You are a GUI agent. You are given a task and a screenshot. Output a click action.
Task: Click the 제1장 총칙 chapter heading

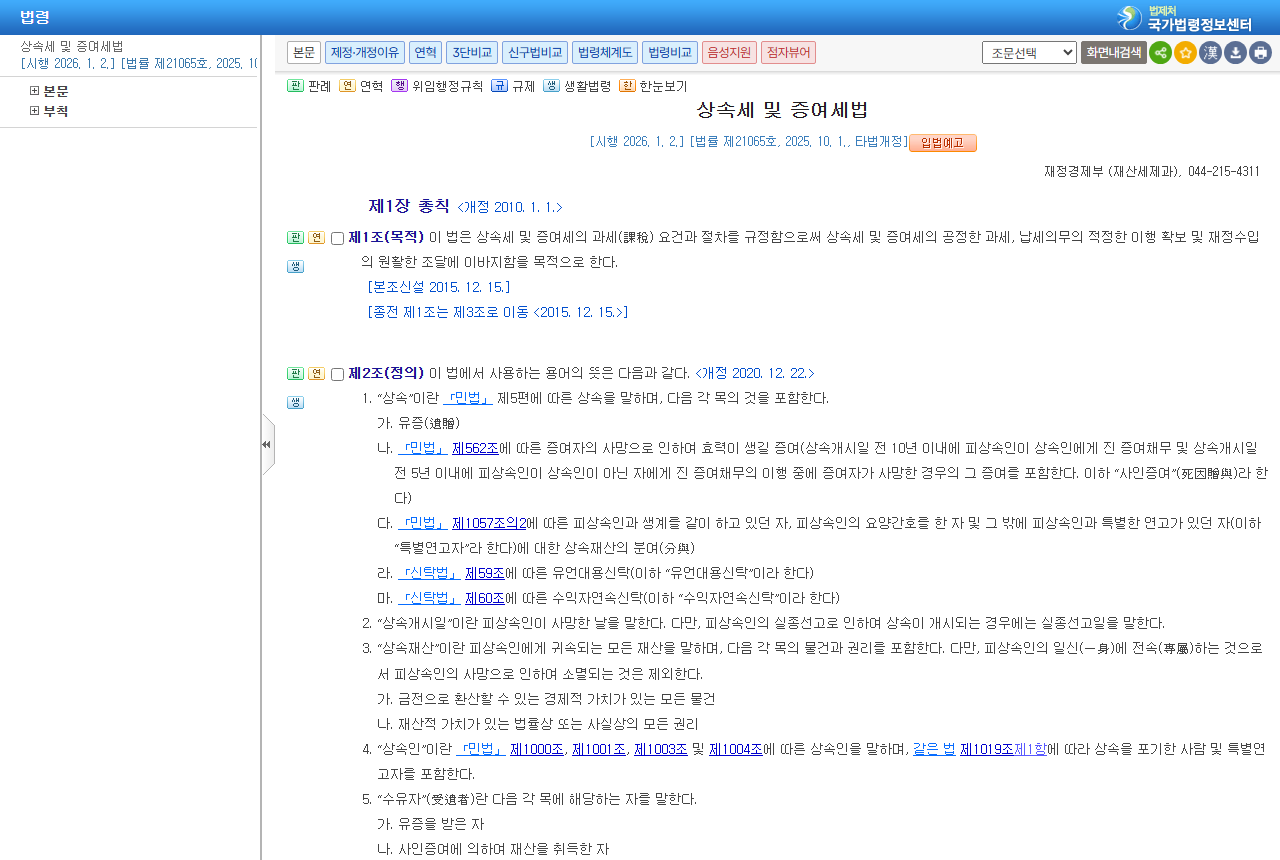pyautogui.click(x=409, y=206)
